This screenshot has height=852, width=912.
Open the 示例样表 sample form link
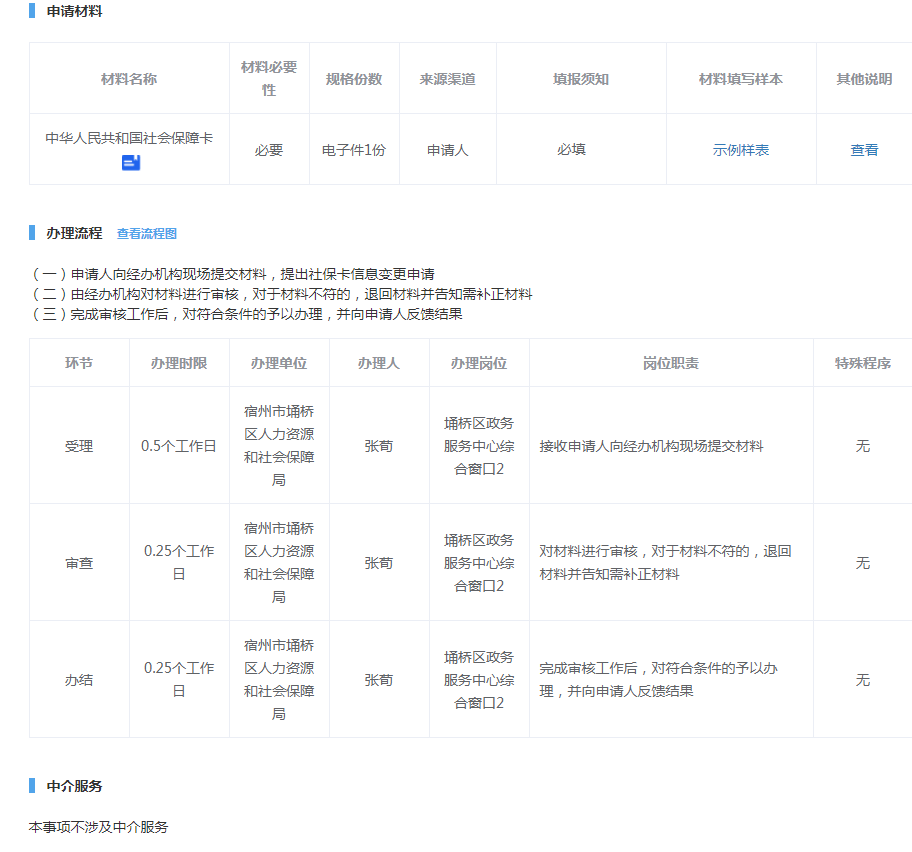coord(741,150)
